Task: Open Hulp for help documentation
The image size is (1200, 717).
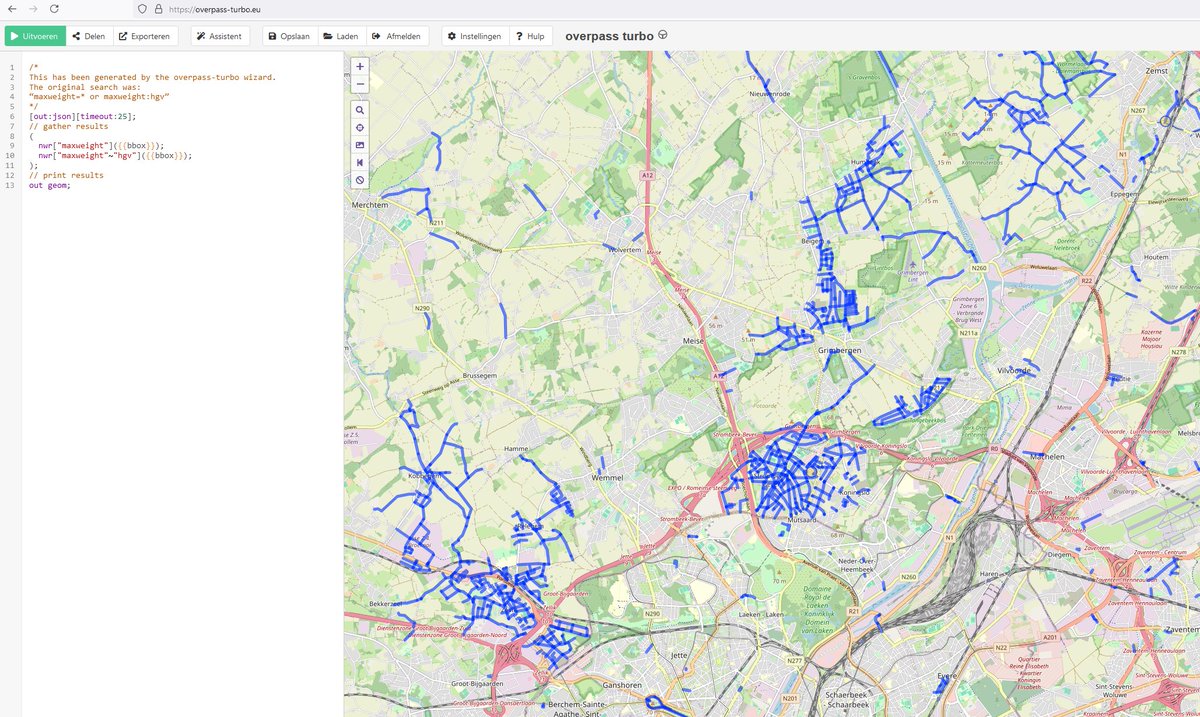Action: click(531, 35)
